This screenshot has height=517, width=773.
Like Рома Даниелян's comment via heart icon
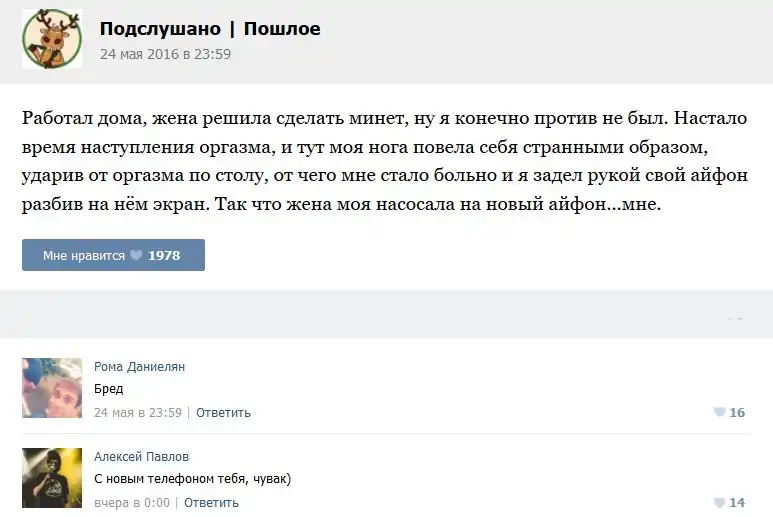click(x=718, y=412)
